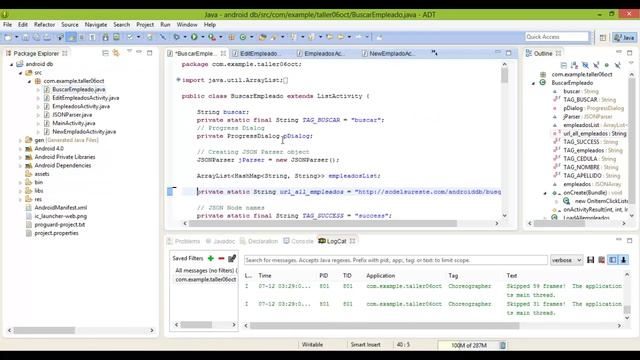The height and width of the screenshot is (360, 640).
Task: Toggle Hide Static Members in Outline
Action: point(596,65)
